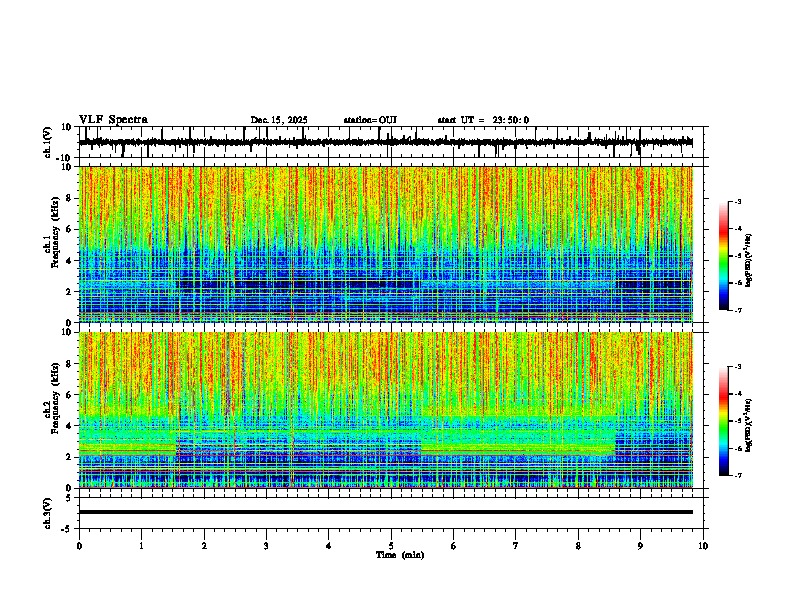Click the ch.1 colorbar log(PSD) label

point(748,260)
